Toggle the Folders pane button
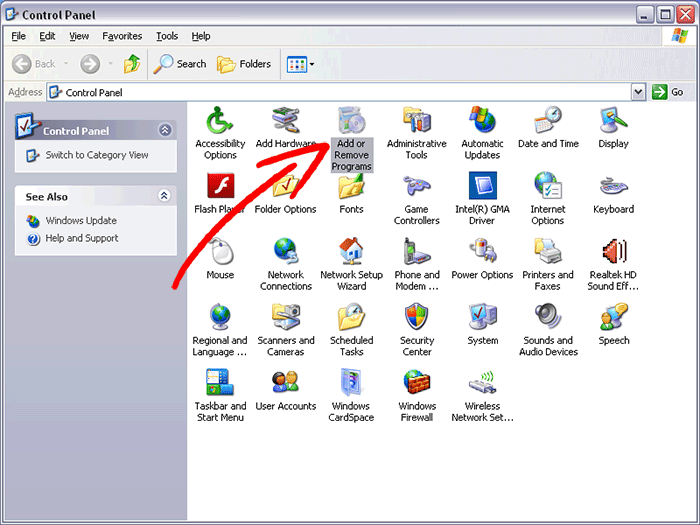Image resolution: width=700 pixels, height=525 pixels. pyautogui.click(x=244, y=64)
